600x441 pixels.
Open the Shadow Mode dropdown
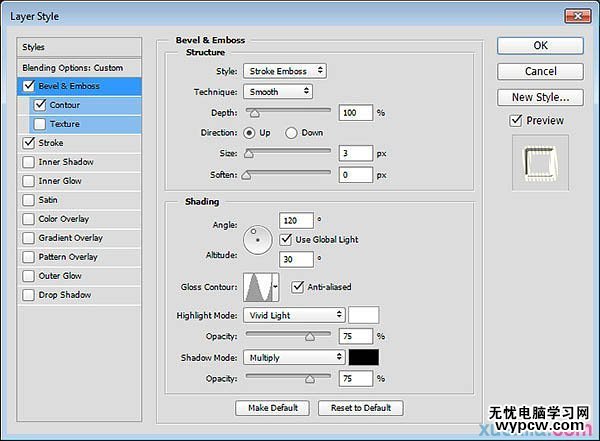(x=294, y=358)
